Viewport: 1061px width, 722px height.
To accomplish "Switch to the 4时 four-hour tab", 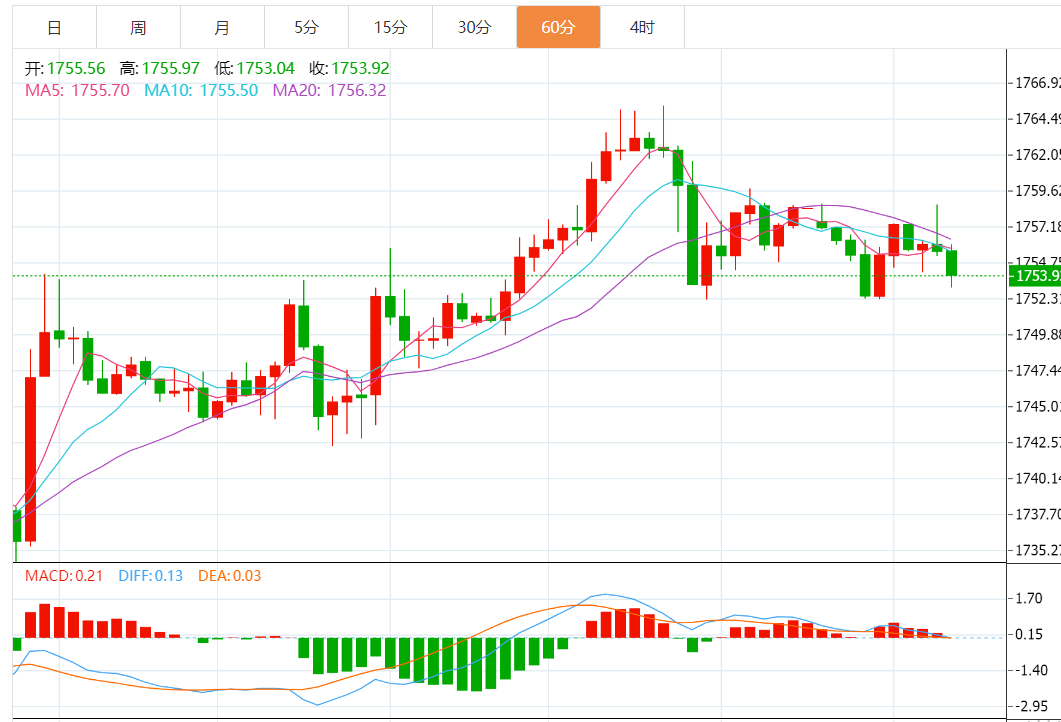I will pyautogui.click(x=642, y=28).
